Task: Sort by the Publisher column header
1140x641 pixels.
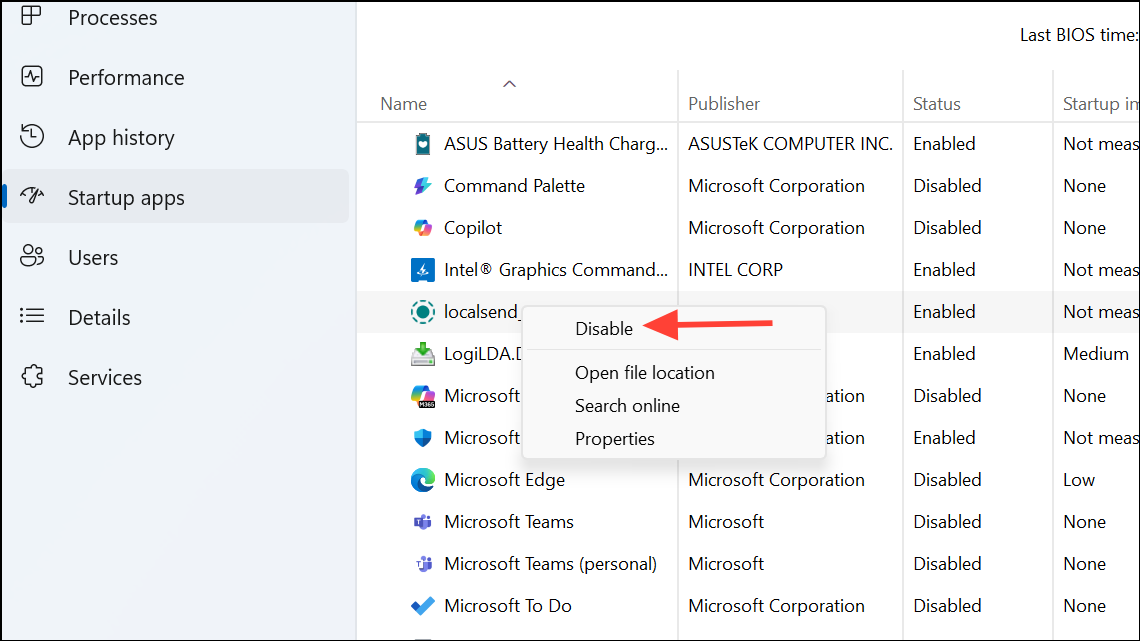Action: (x=723, y=104)
